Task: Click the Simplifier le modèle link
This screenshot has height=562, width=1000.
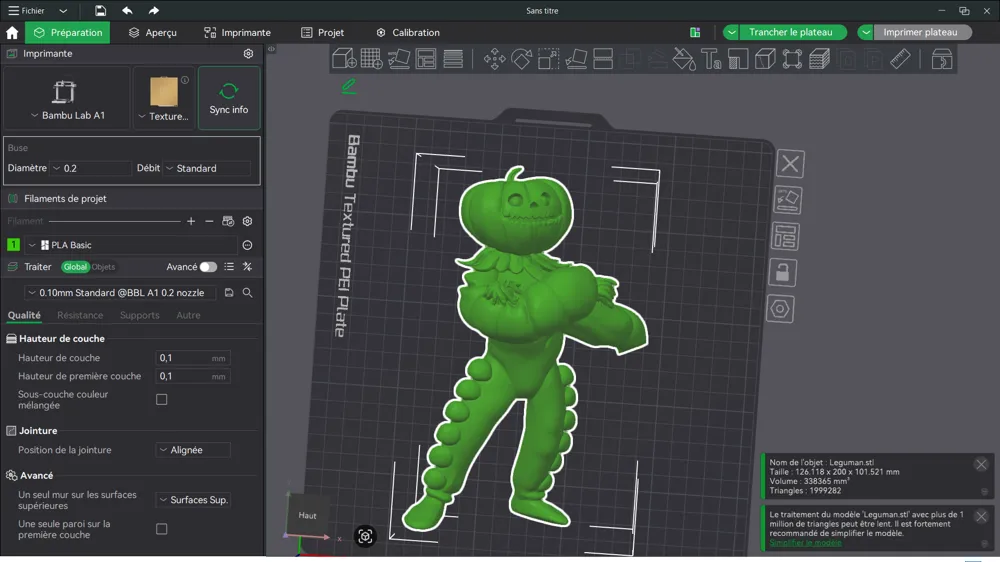Action: (x=805, y=543)
